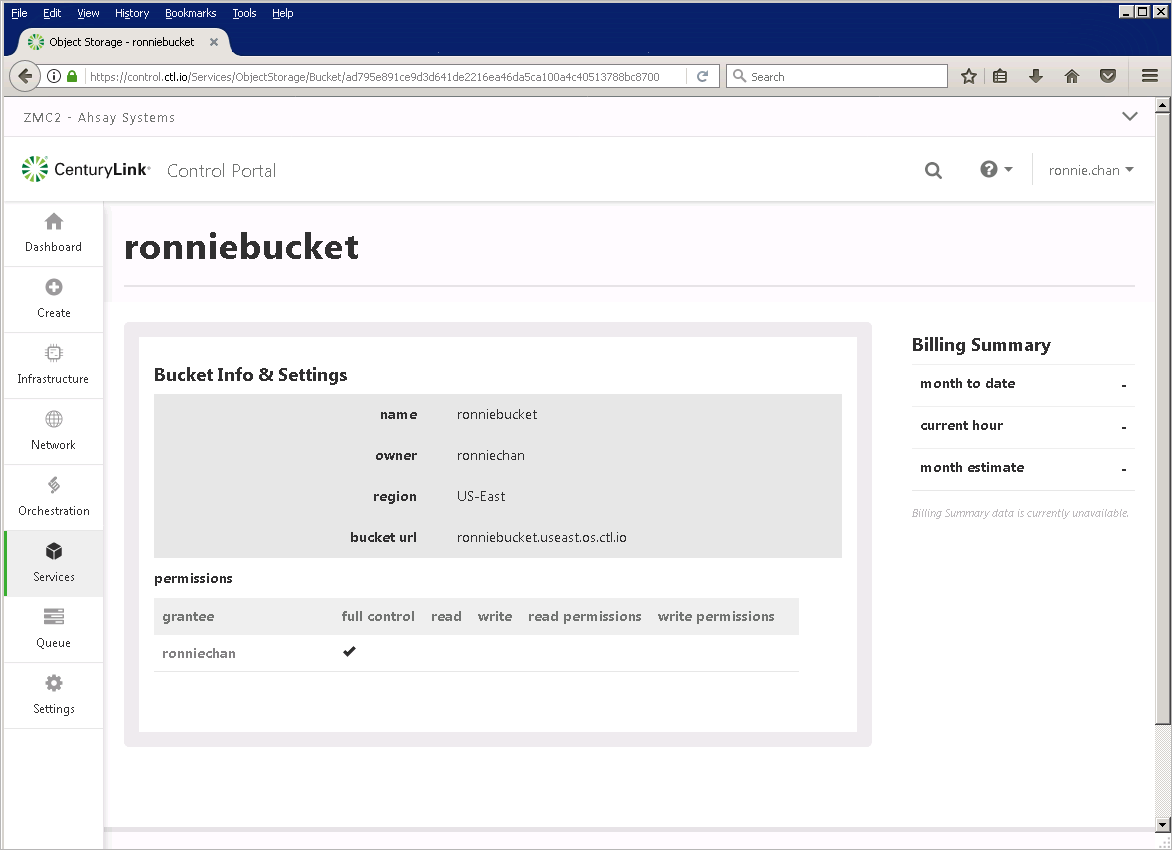Click the 'read permissions' column header
1172x850 pixels.
point(585,617)
